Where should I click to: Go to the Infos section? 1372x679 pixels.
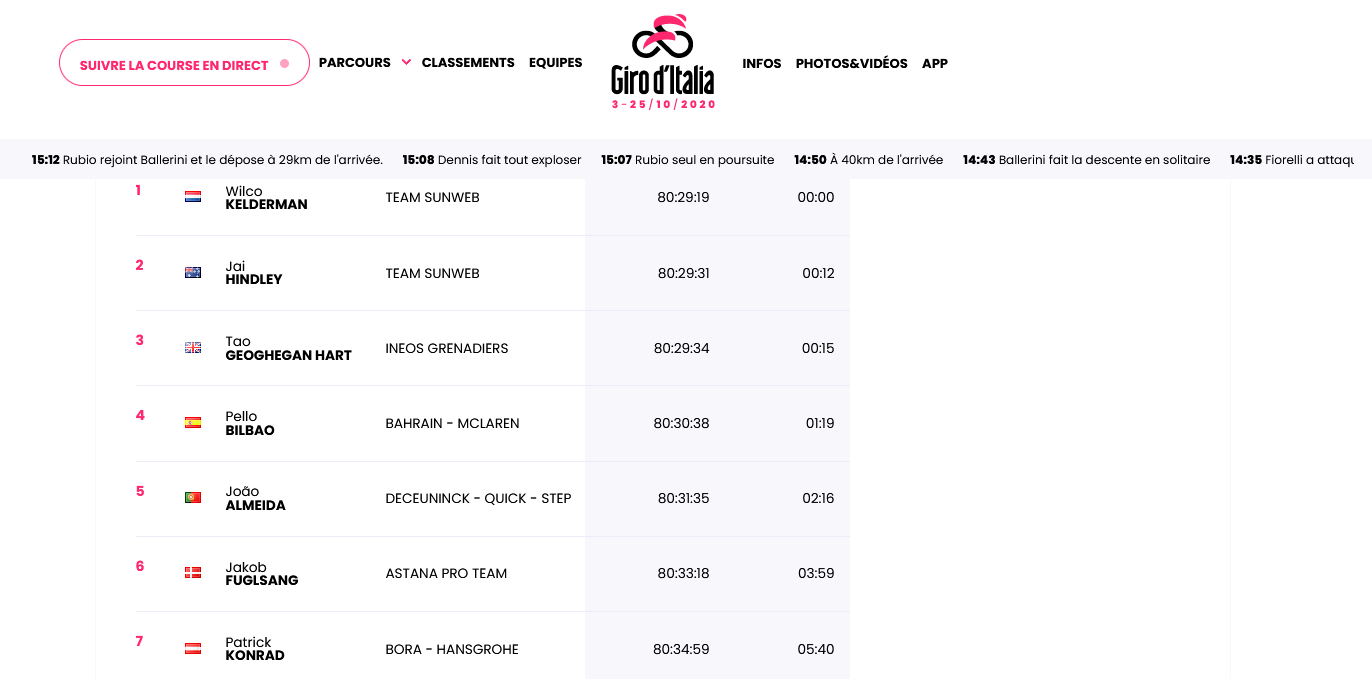click(761, 64)
